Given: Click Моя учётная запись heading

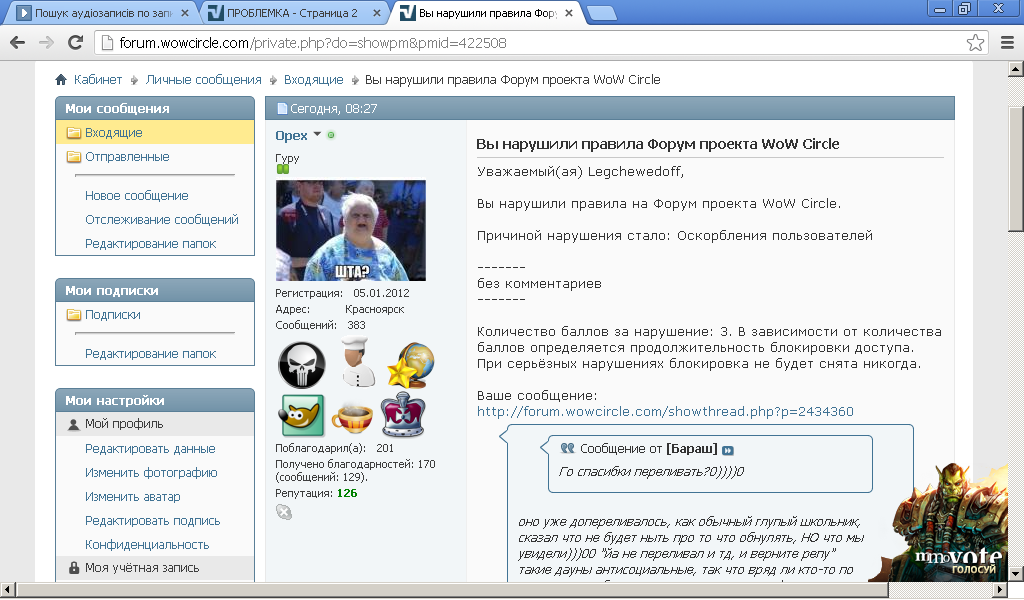Looking at the screenshot, I should (142, 568).
